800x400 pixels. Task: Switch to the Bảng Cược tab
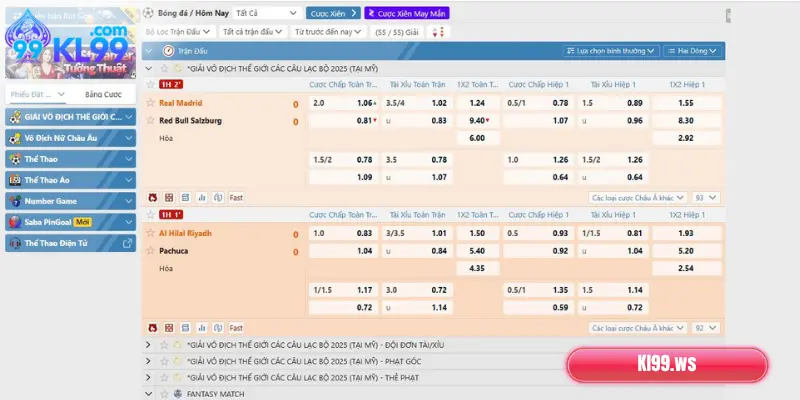pos(102,94)
